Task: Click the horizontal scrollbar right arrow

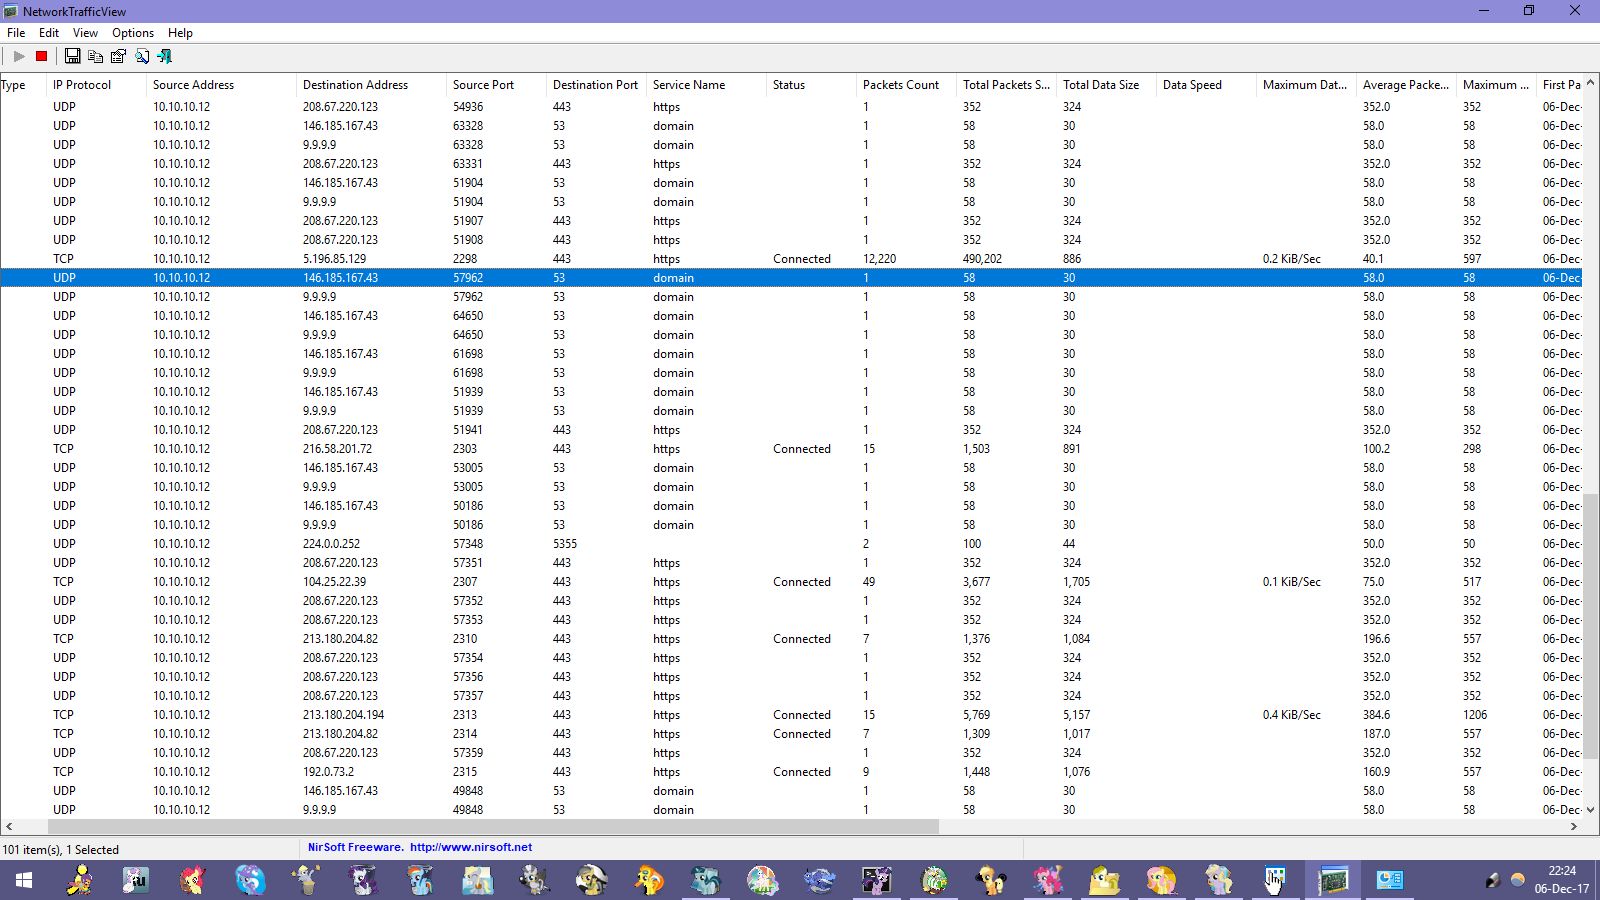Action: coord(1573,827)
